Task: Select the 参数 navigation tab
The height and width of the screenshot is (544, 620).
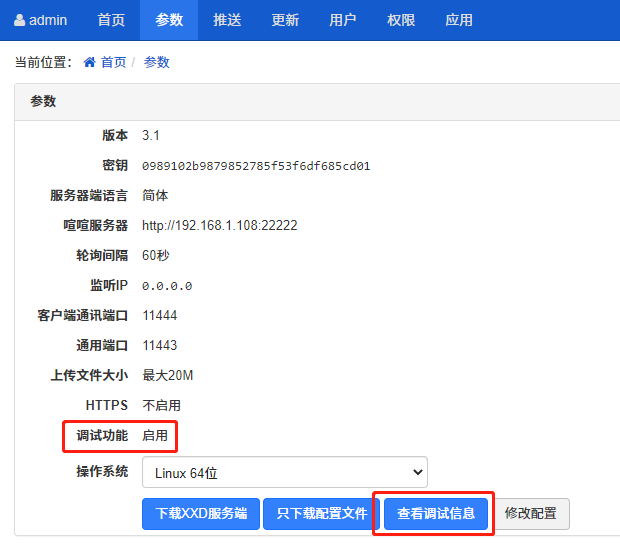Action: 169,20
